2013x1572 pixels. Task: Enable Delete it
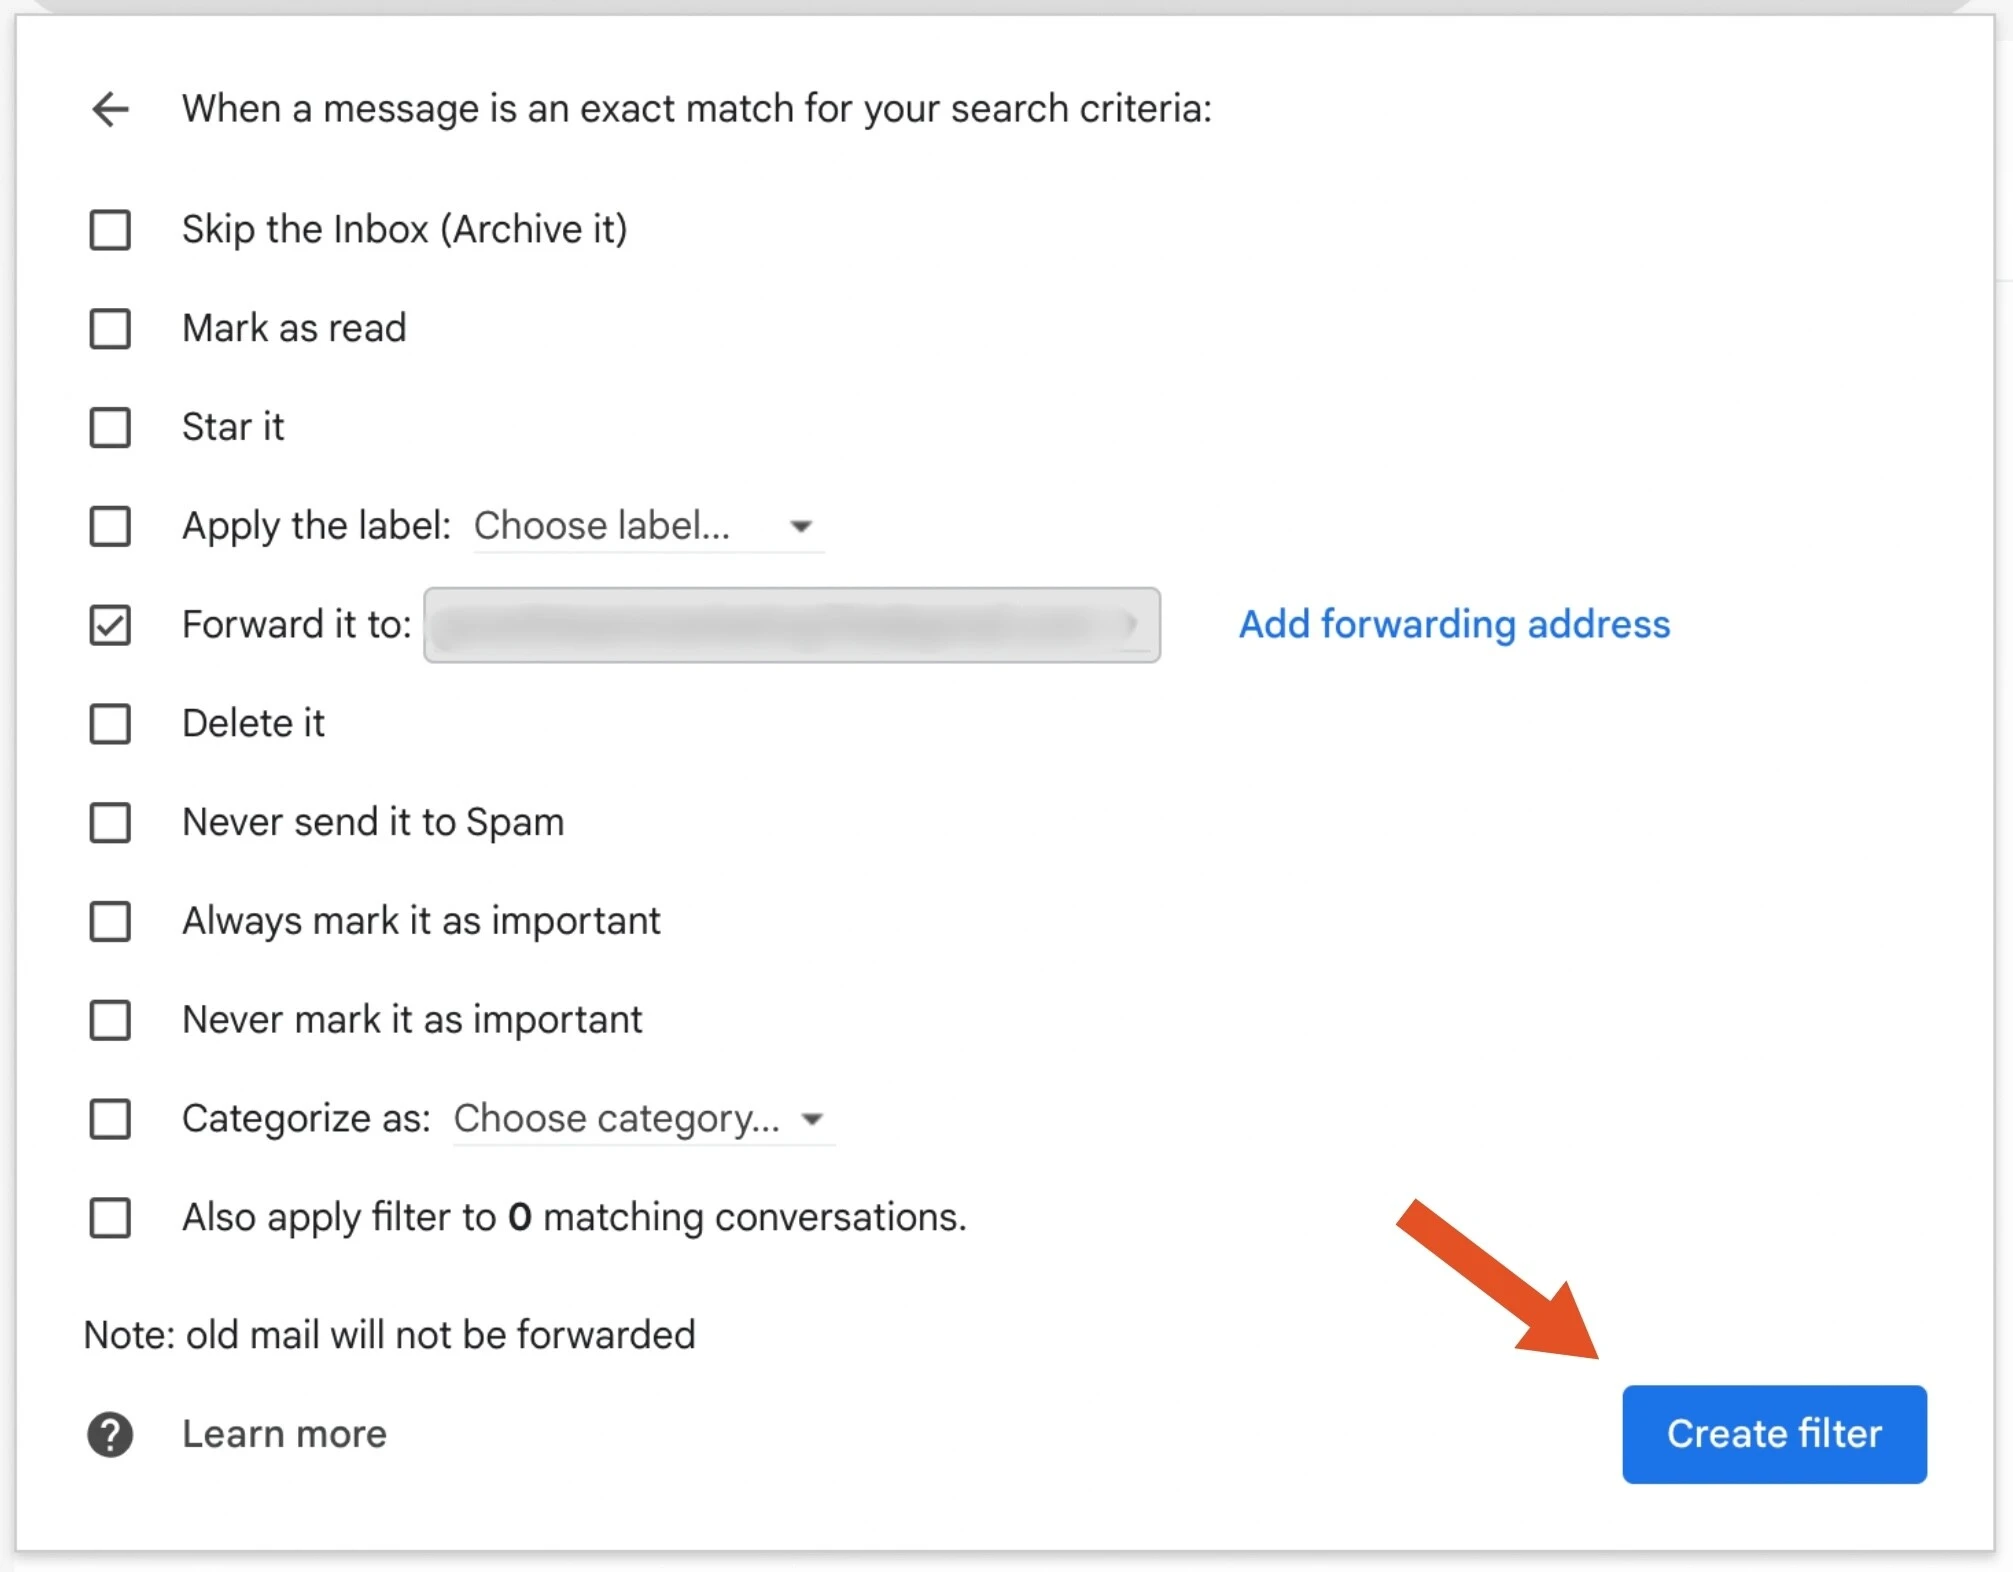pos(110,723)
